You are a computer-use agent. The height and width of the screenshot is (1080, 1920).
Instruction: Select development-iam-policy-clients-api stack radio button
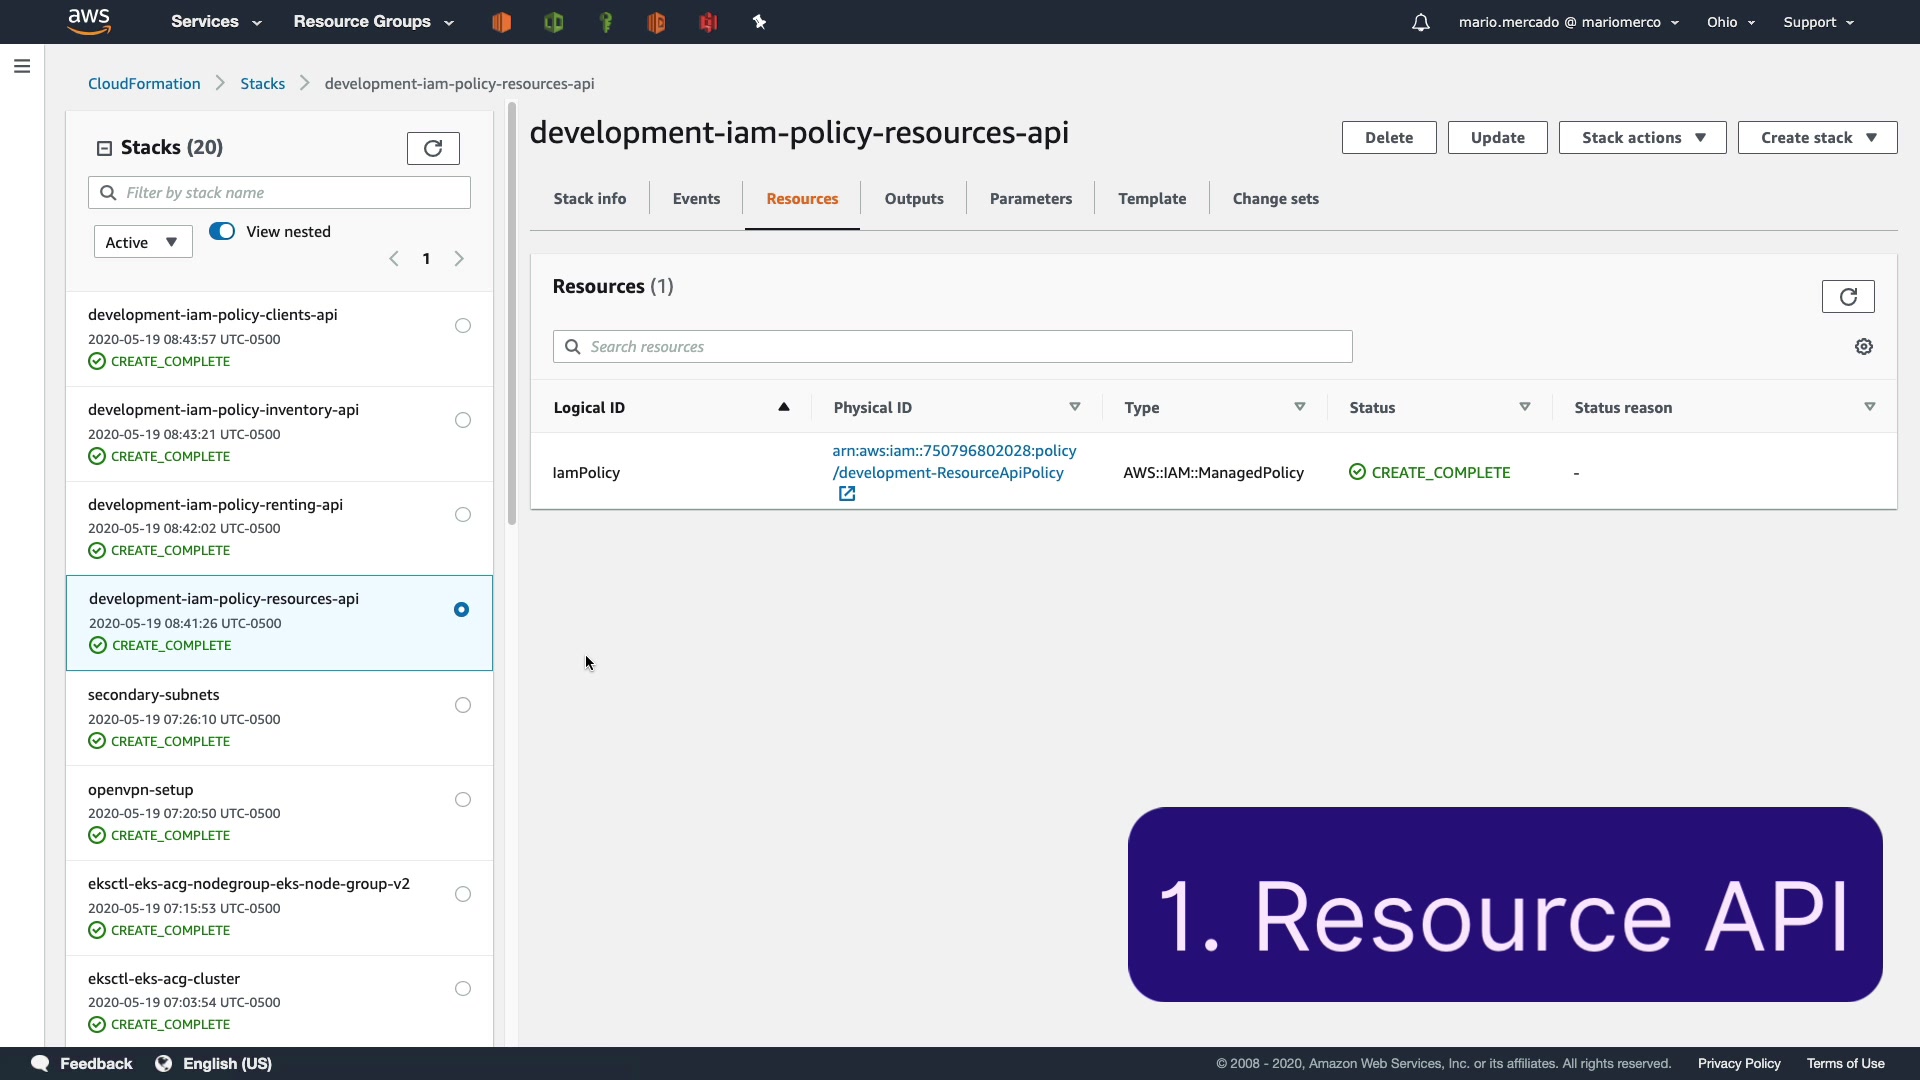[462, 326]
